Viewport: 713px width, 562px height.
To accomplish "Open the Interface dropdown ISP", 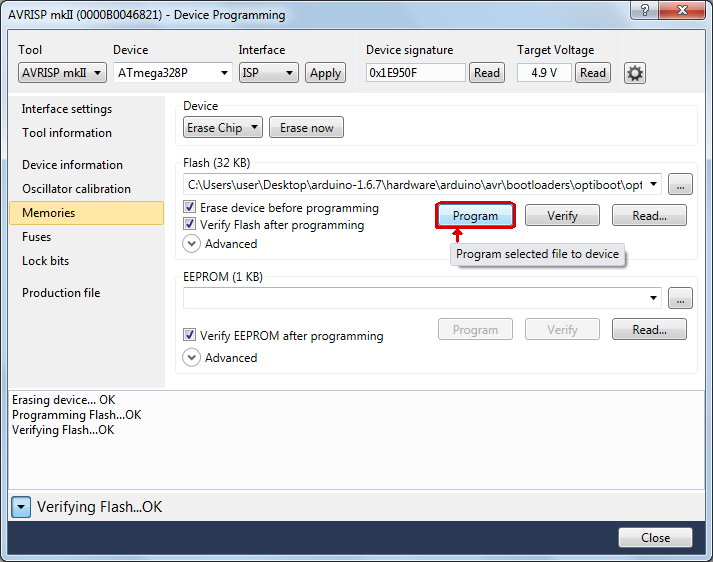I will coord(268,73).
